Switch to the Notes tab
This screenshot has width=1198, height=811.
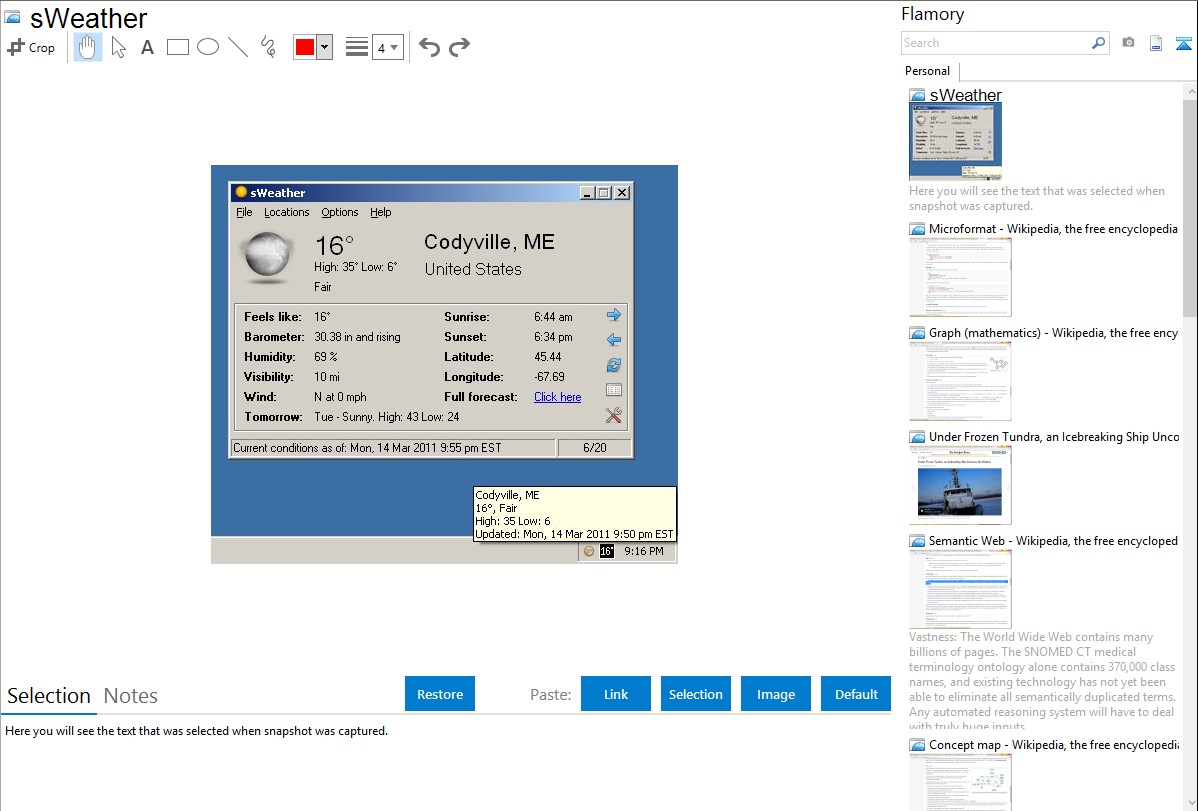tap(131, 696)
